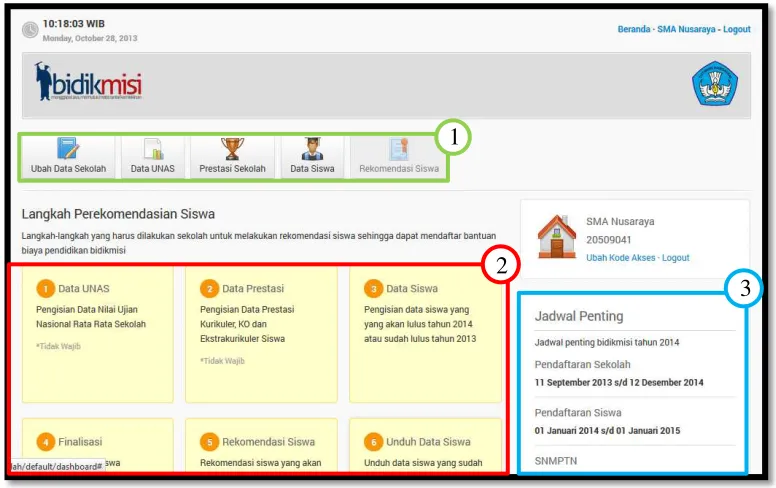Open the Rekomendasi Siswa menu label
Image resolution: width=776 pixels, height=488 pixels.
pos(399,168)
